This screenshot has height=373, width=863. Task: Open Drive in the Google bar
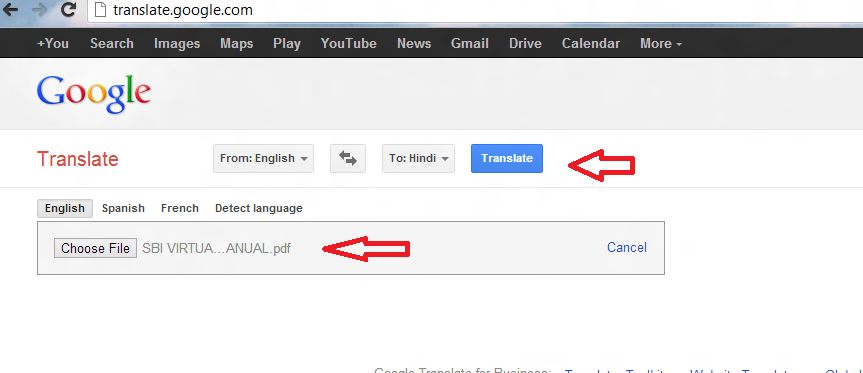[525, 43]
